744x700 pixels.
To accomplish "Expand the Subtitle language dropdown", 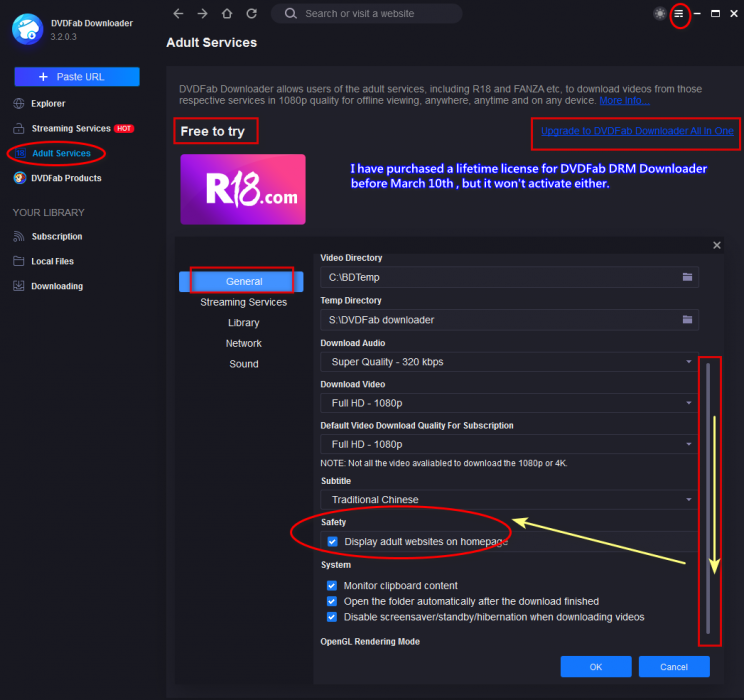I will [x=508, y=500].
